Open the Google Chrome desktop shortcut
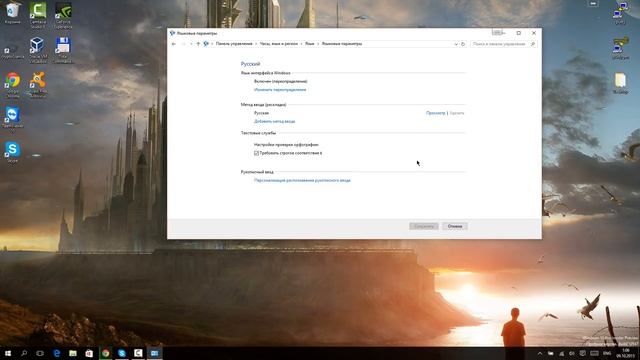Image resolution: width=640 pixels, height=360 pixels. click(x=13, y=84)
